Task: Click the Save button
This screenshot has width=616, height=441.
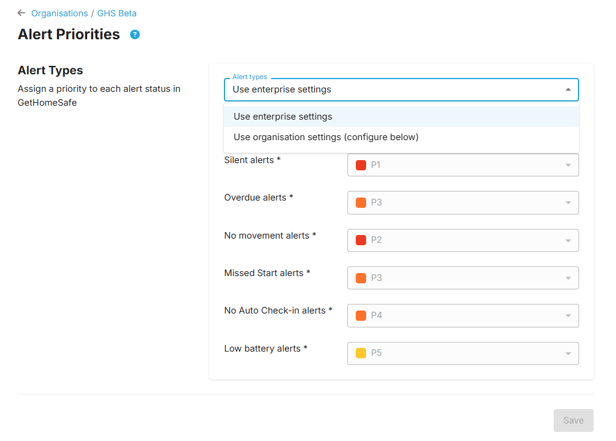Action: click(573, 421)
